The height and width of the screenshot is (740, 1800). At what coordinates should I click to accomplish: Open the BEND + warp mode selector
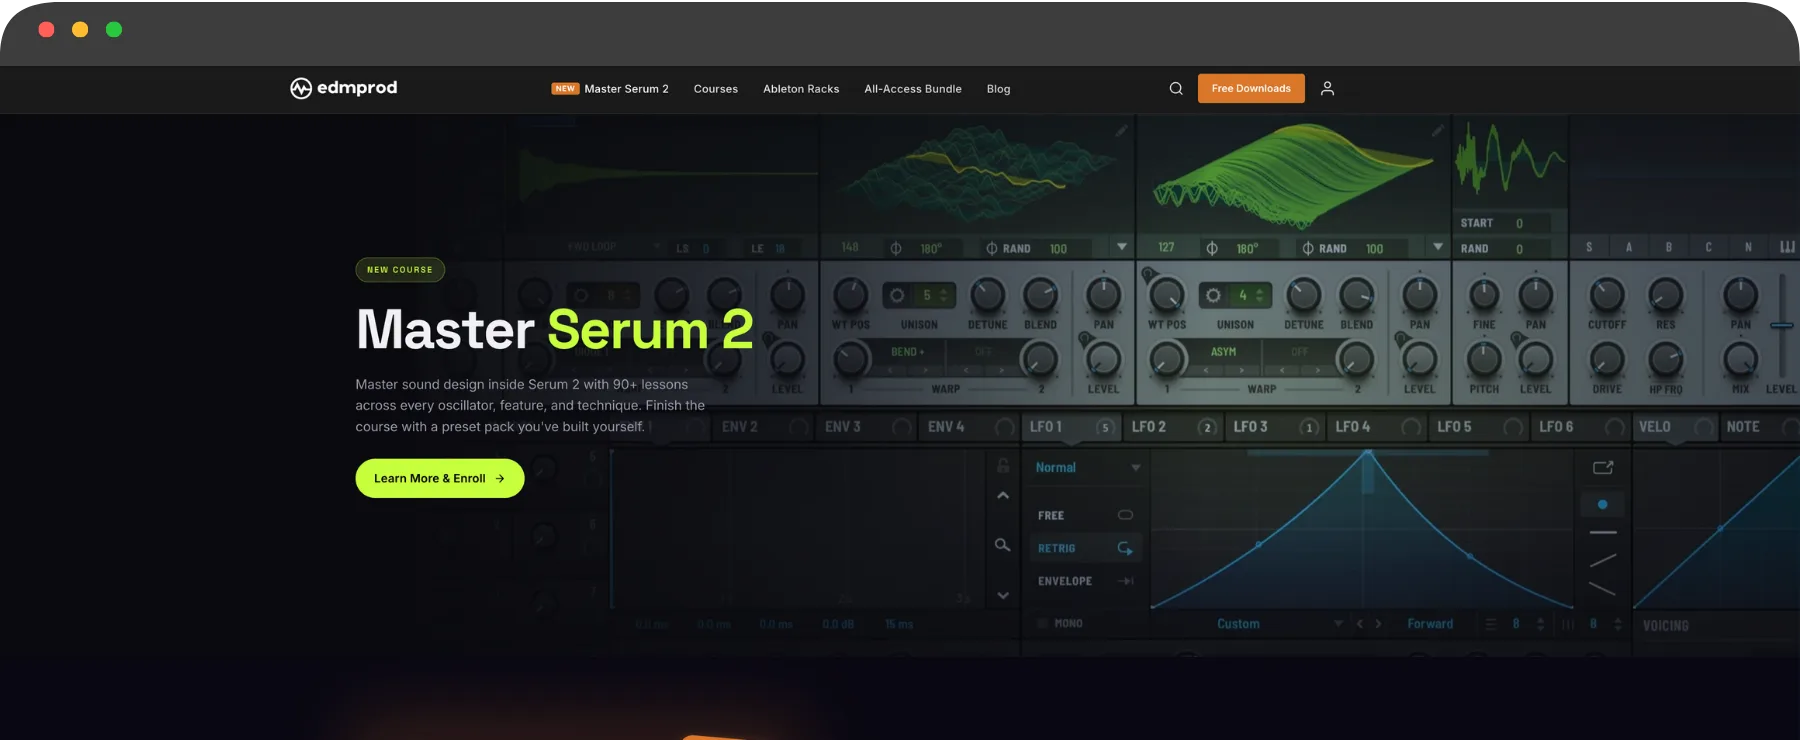pyautogui.click(x=908, y=352)
